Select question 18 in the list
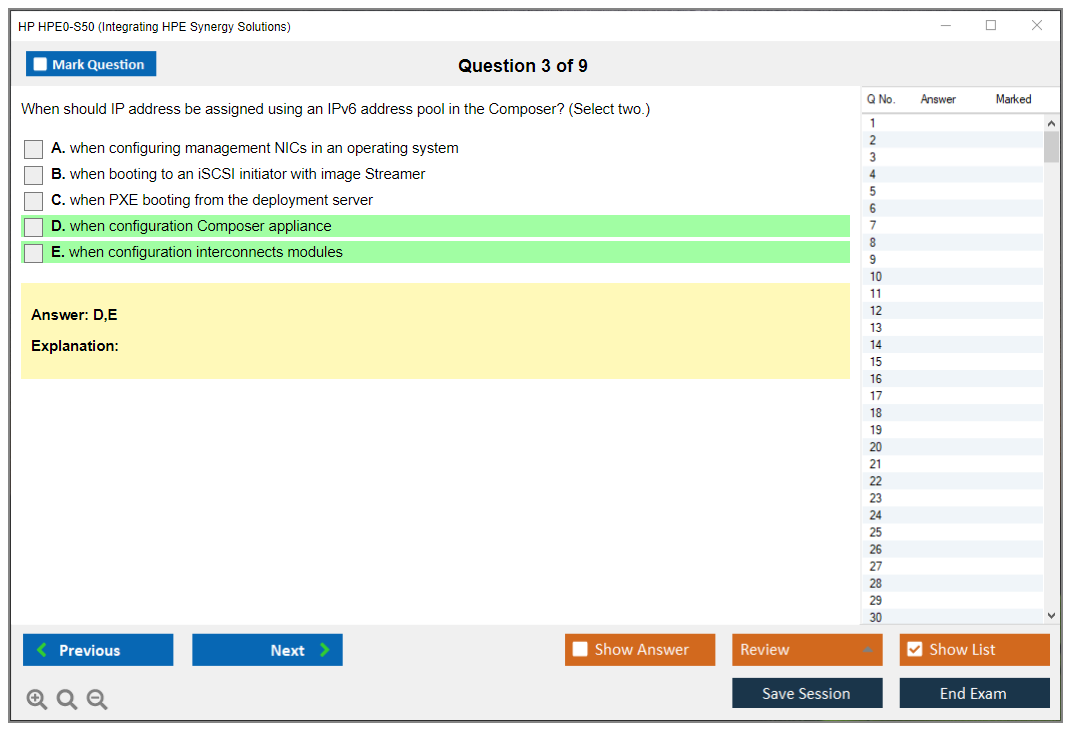Screen dimensions: 1075x735 point(876,413)
